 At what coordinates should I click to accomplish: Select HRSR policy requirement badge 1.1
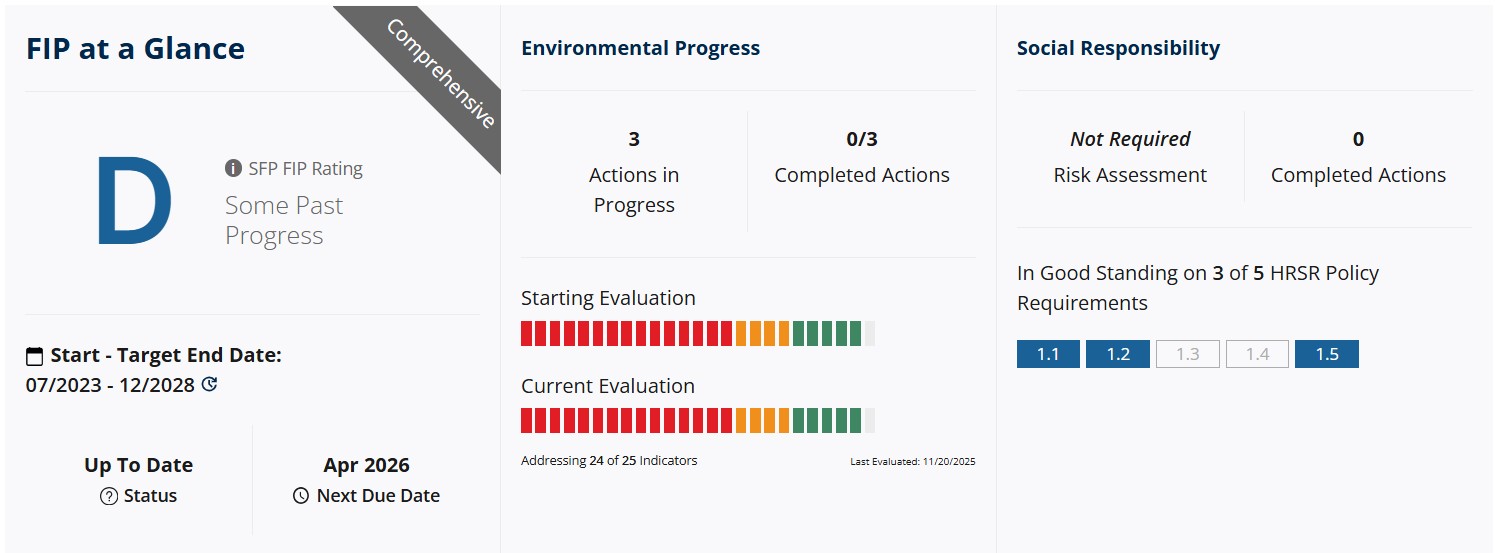coord(1048,354)
